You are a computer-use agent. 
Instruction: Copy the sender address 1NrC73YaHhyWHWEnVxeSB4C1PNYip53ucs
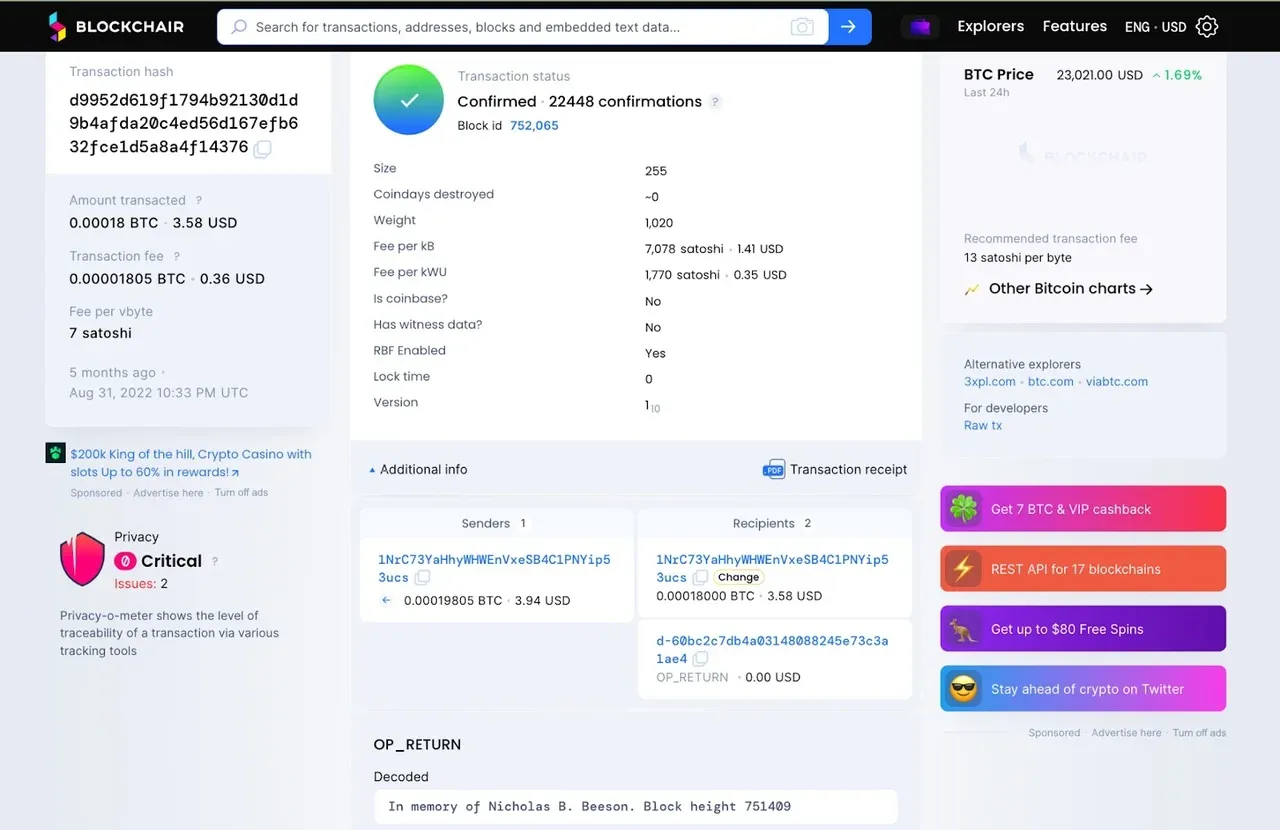click(422, 577)
